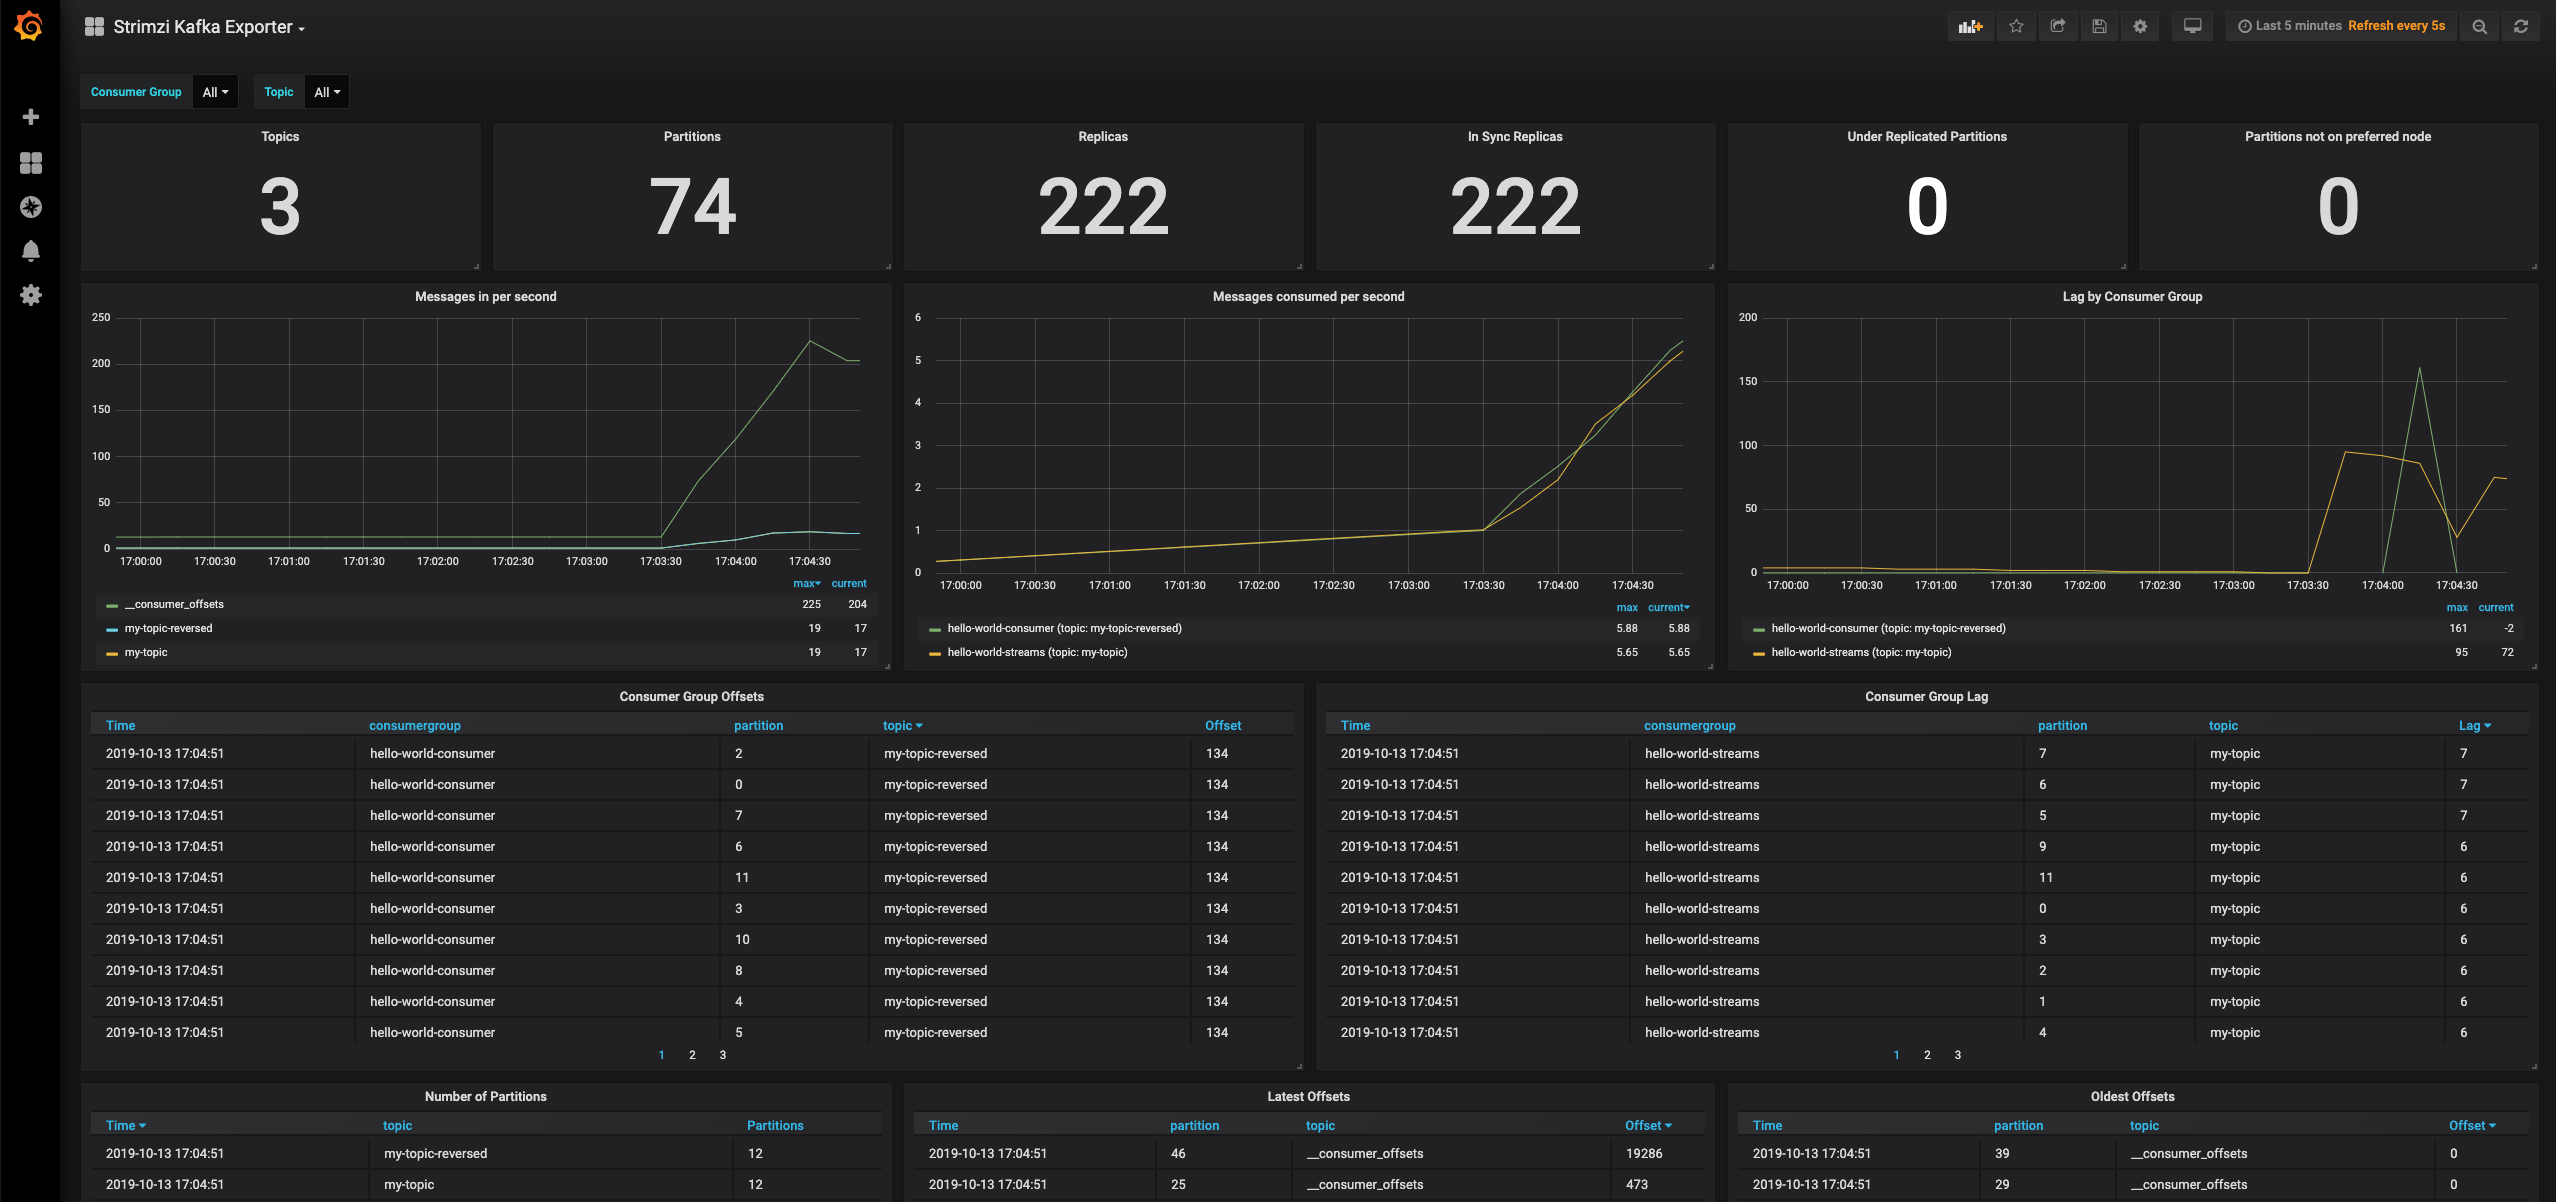
Task: Pick color for my-topic yellow legend swatch
Action: (x=112, y=653)
